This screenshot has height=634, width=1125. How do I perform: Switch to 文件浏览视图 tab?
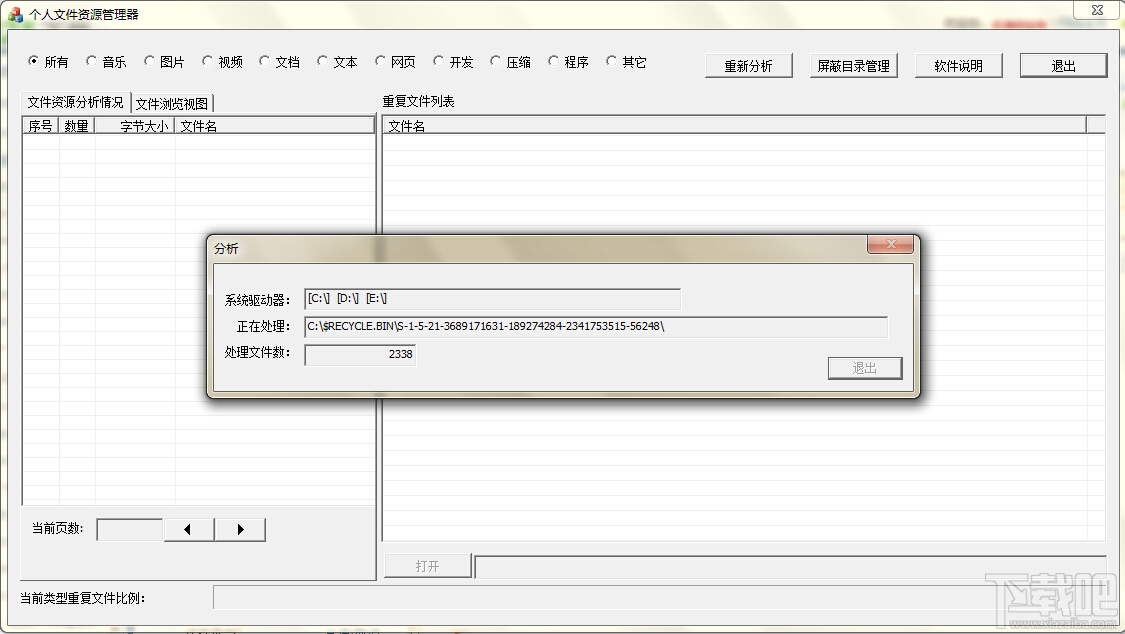(x=171, y=104)
